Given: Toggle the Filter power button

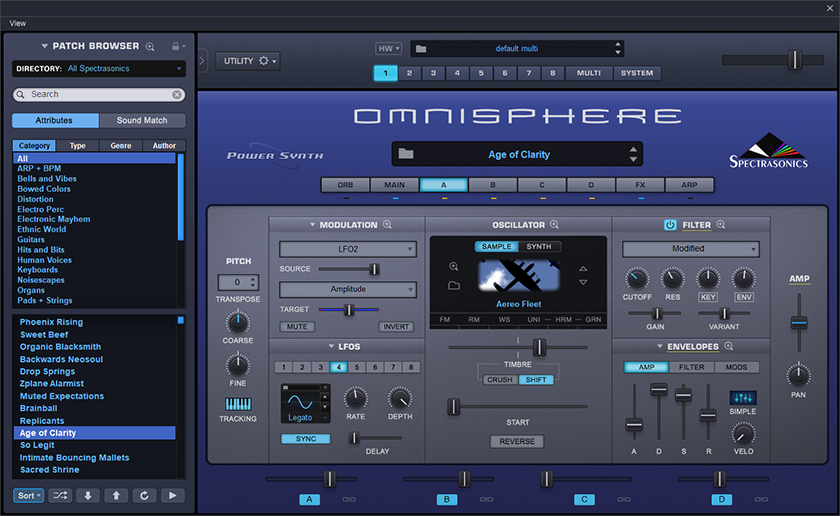Looking at the screenshot, I should pos(670,225).
